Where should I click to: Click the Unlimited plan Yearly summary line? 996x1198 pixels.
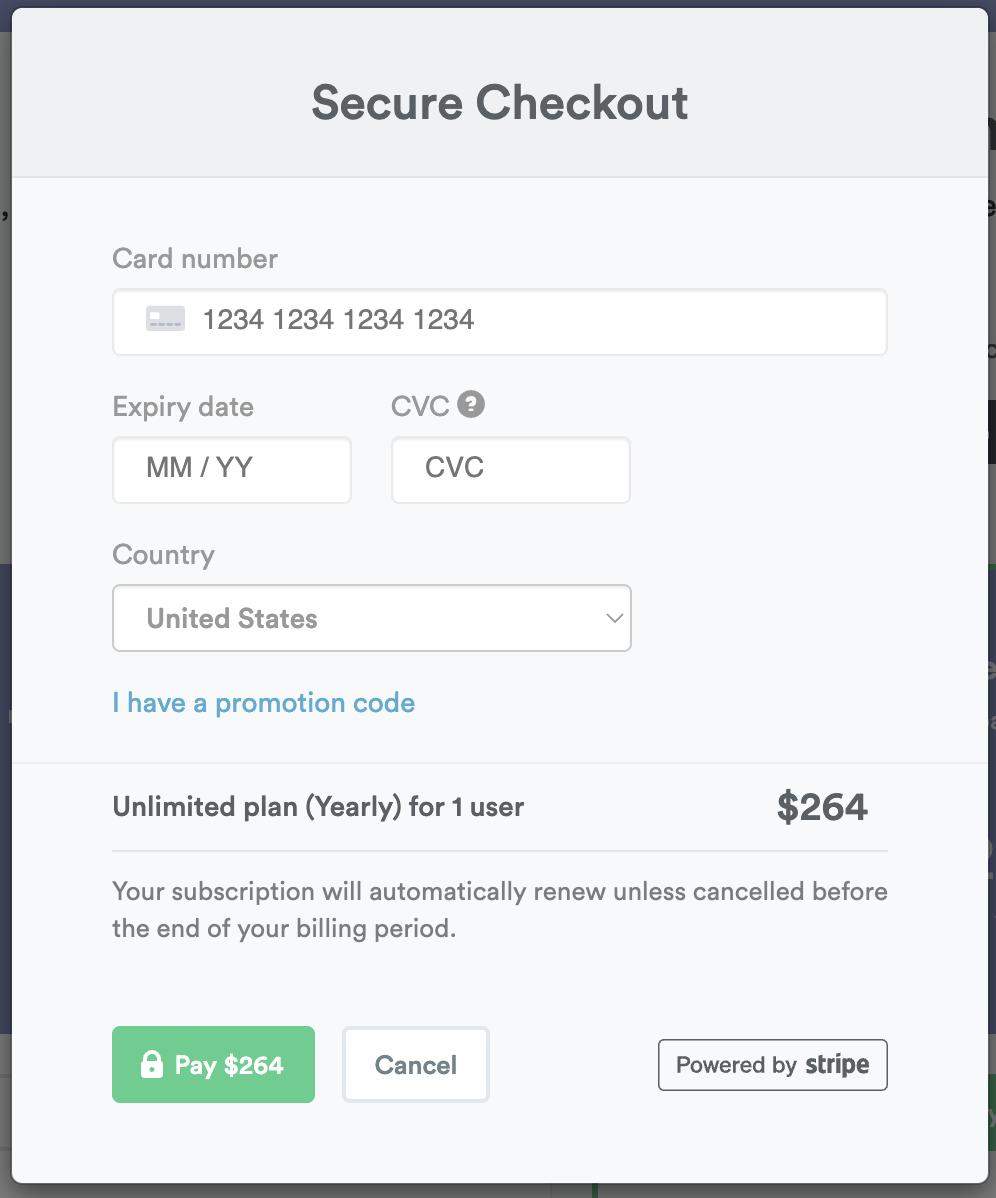click(318, 806)
